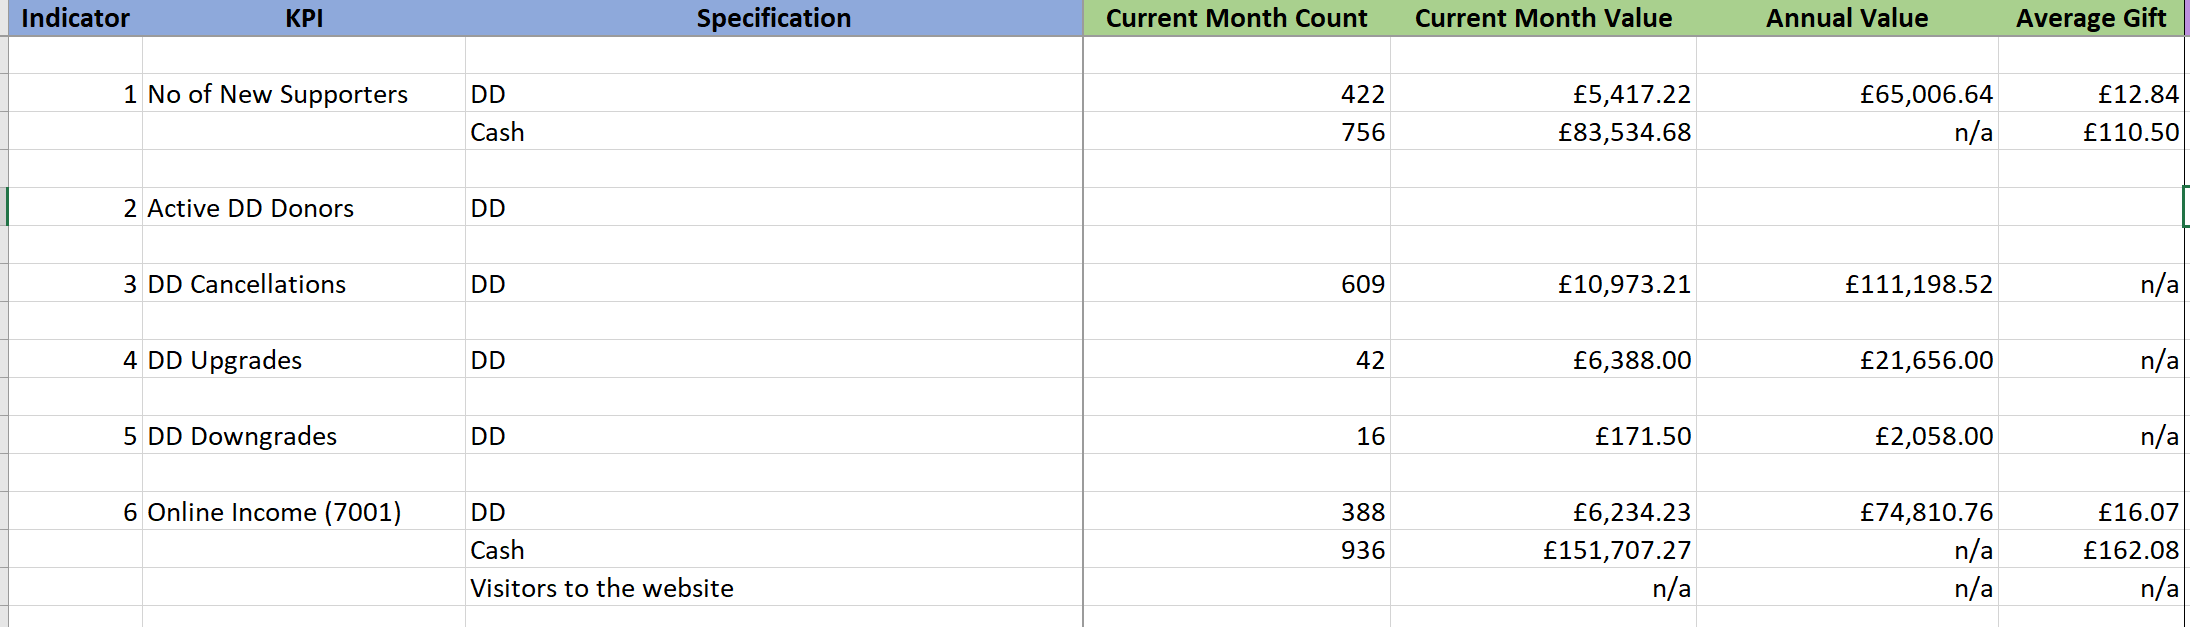This screenshot has width=2190, height=627.
Task: Select the KPI header cell
Action: pos(304,18)
